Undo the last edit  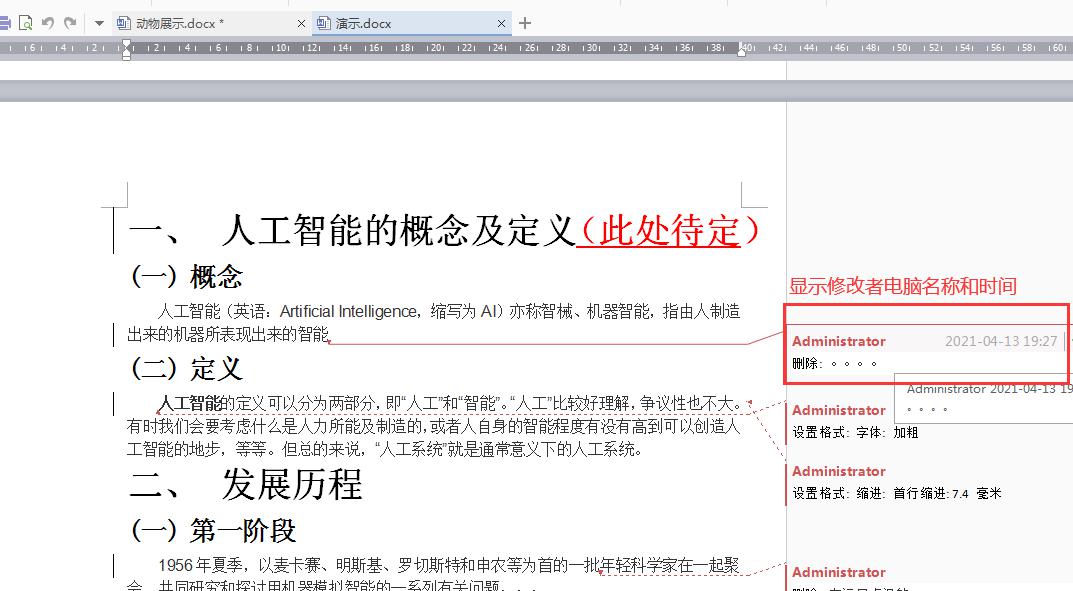coord(47,23)
